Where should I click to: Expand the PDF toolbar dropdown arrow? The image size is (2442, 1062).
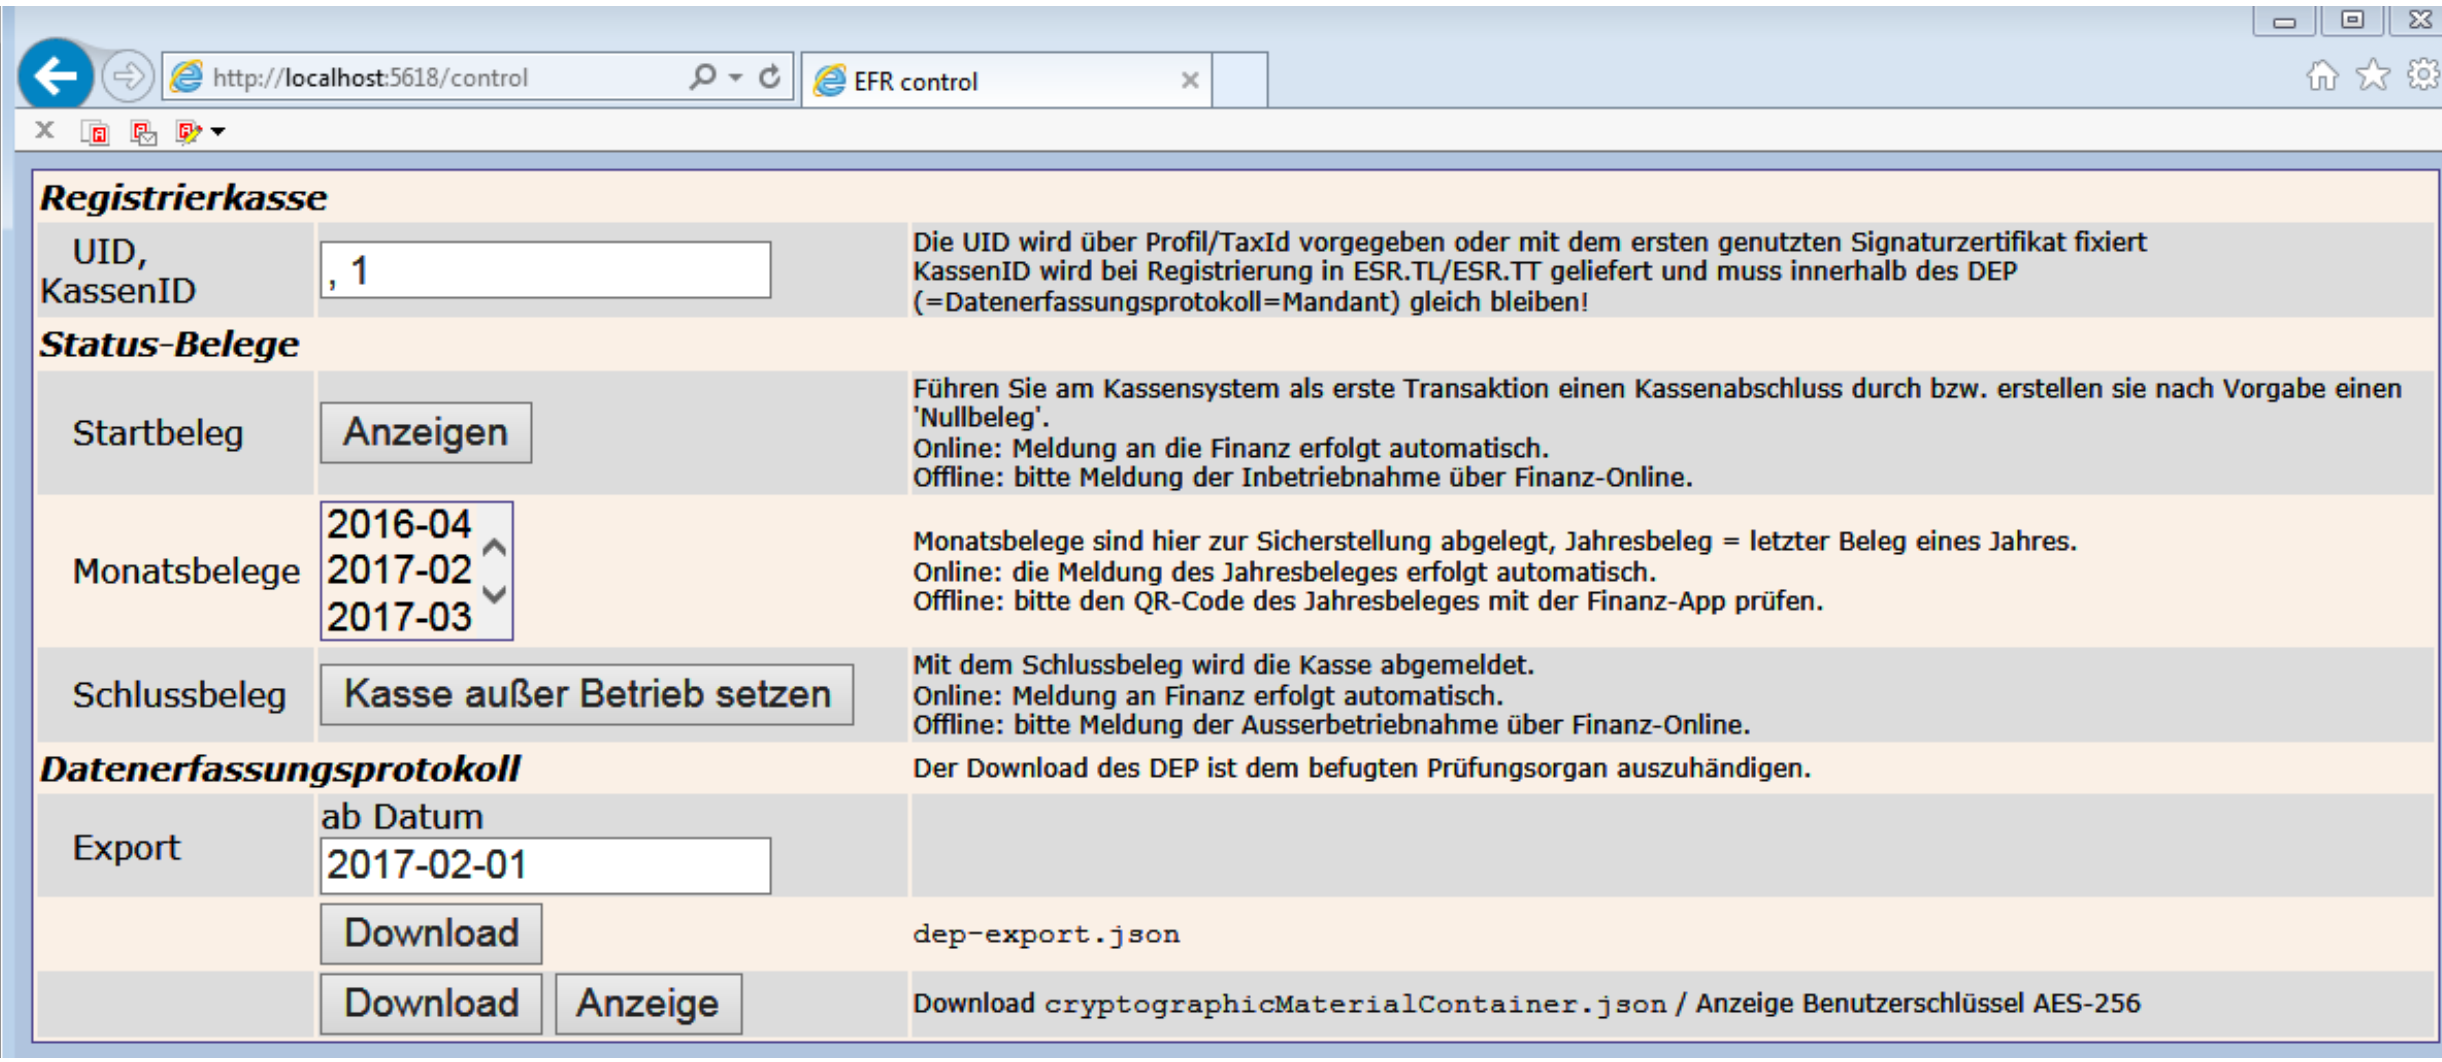click(219, 132)
